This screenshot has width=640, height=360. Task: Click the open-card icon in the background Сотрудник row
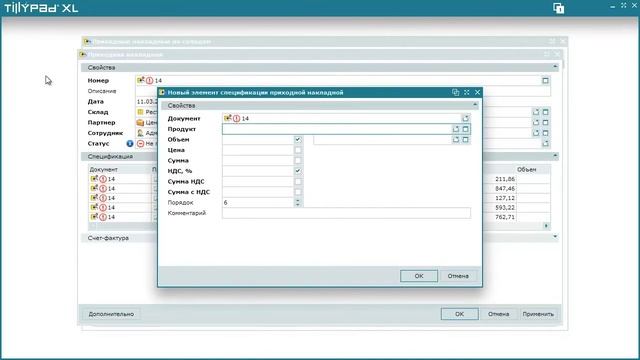tap(536, 133)
